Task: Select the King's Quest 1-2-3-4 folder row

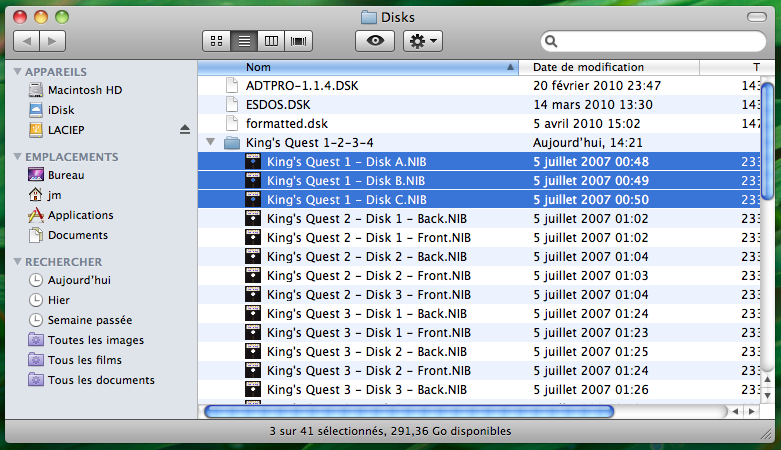Action: click(479, 143)
